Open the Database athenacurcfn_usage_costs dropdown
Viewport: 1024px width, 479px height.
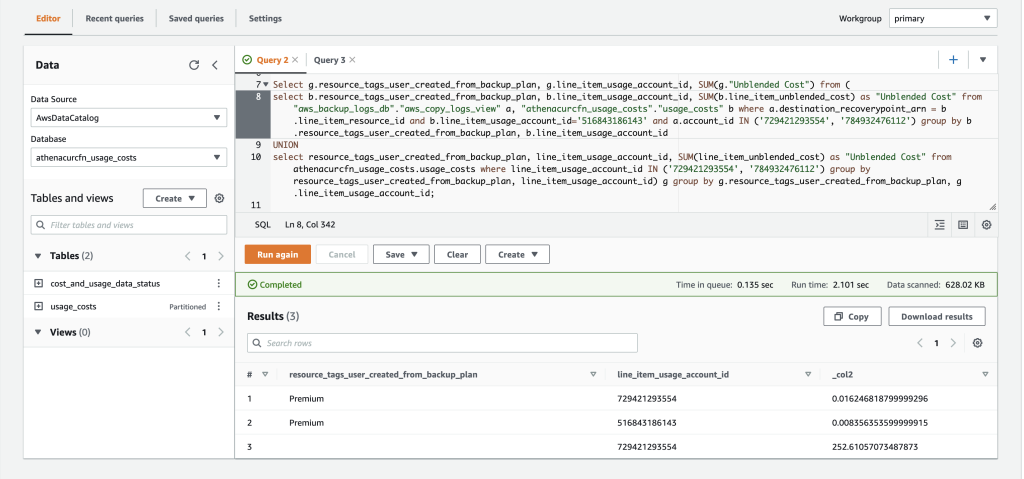129,157
